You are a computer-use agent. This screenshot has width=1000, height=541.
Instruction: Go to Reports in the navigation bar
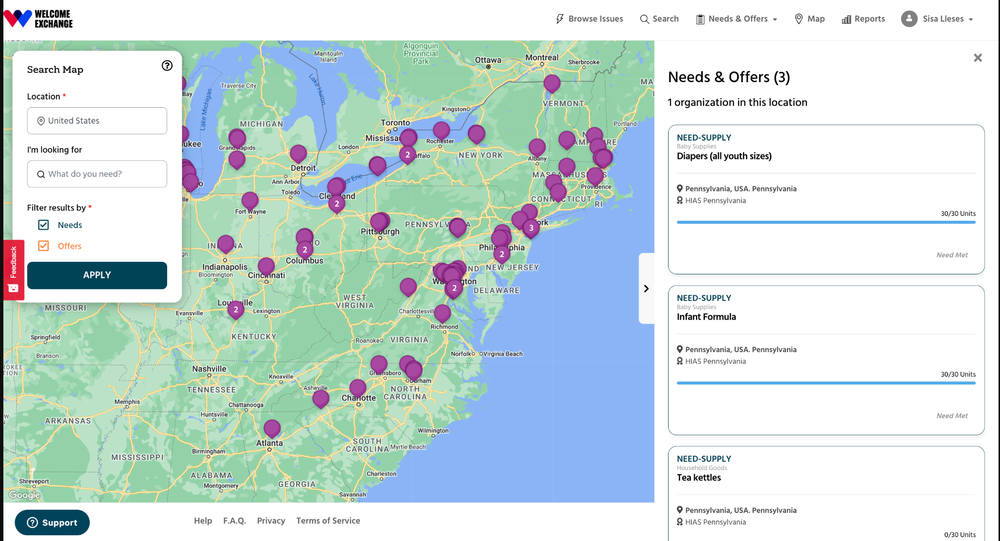click(863, 19)
